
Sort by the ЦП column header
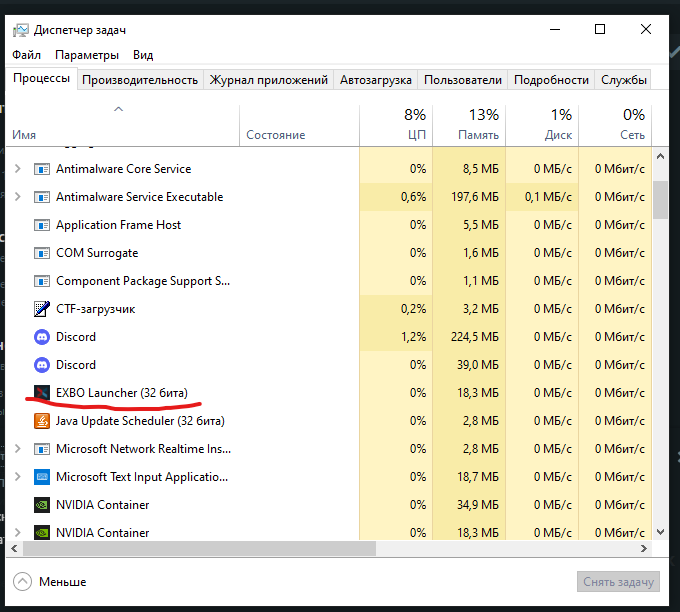point(396,125)
